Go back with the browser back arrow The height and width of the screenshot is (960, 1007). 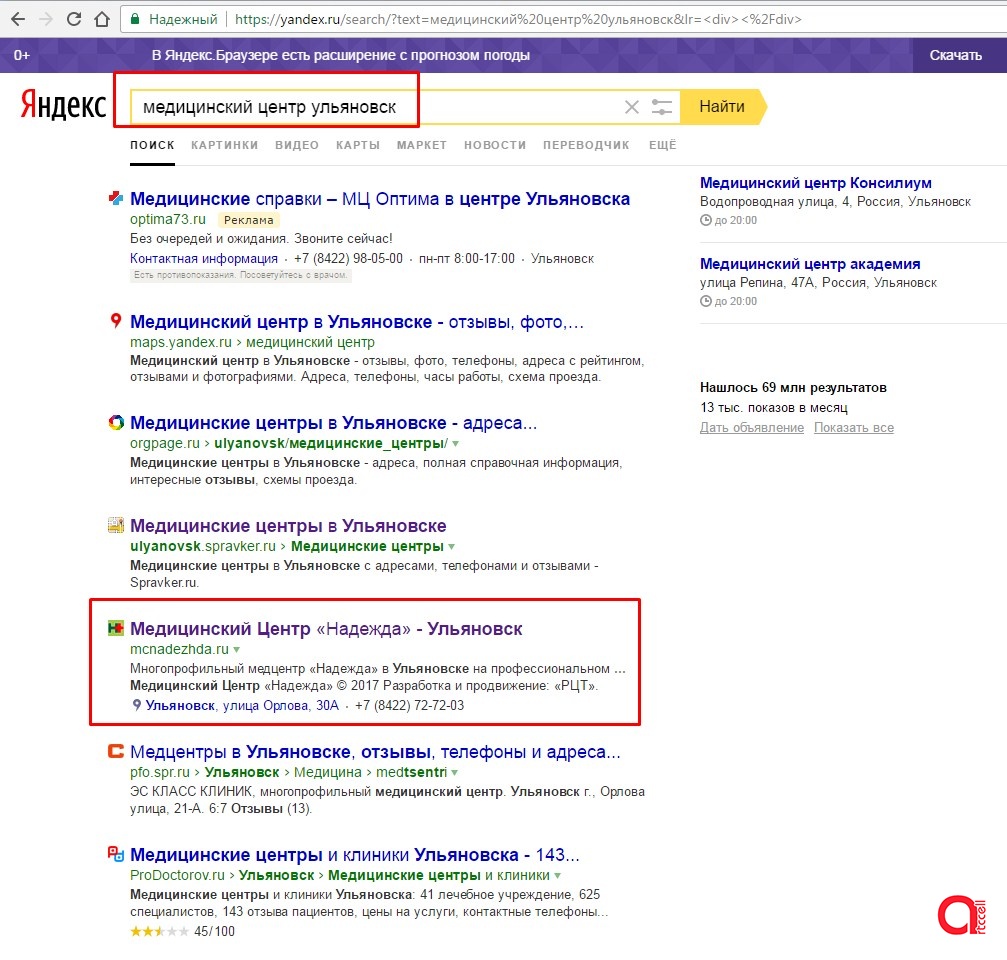(x=18, y=19)
